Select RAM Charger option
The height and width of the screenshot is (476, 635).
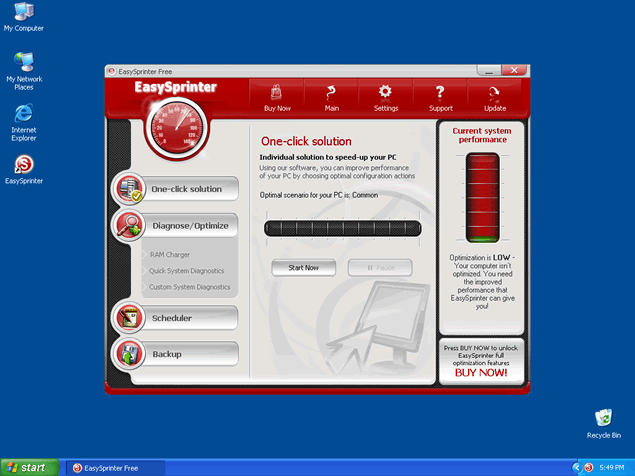click(x=170, y=255)
